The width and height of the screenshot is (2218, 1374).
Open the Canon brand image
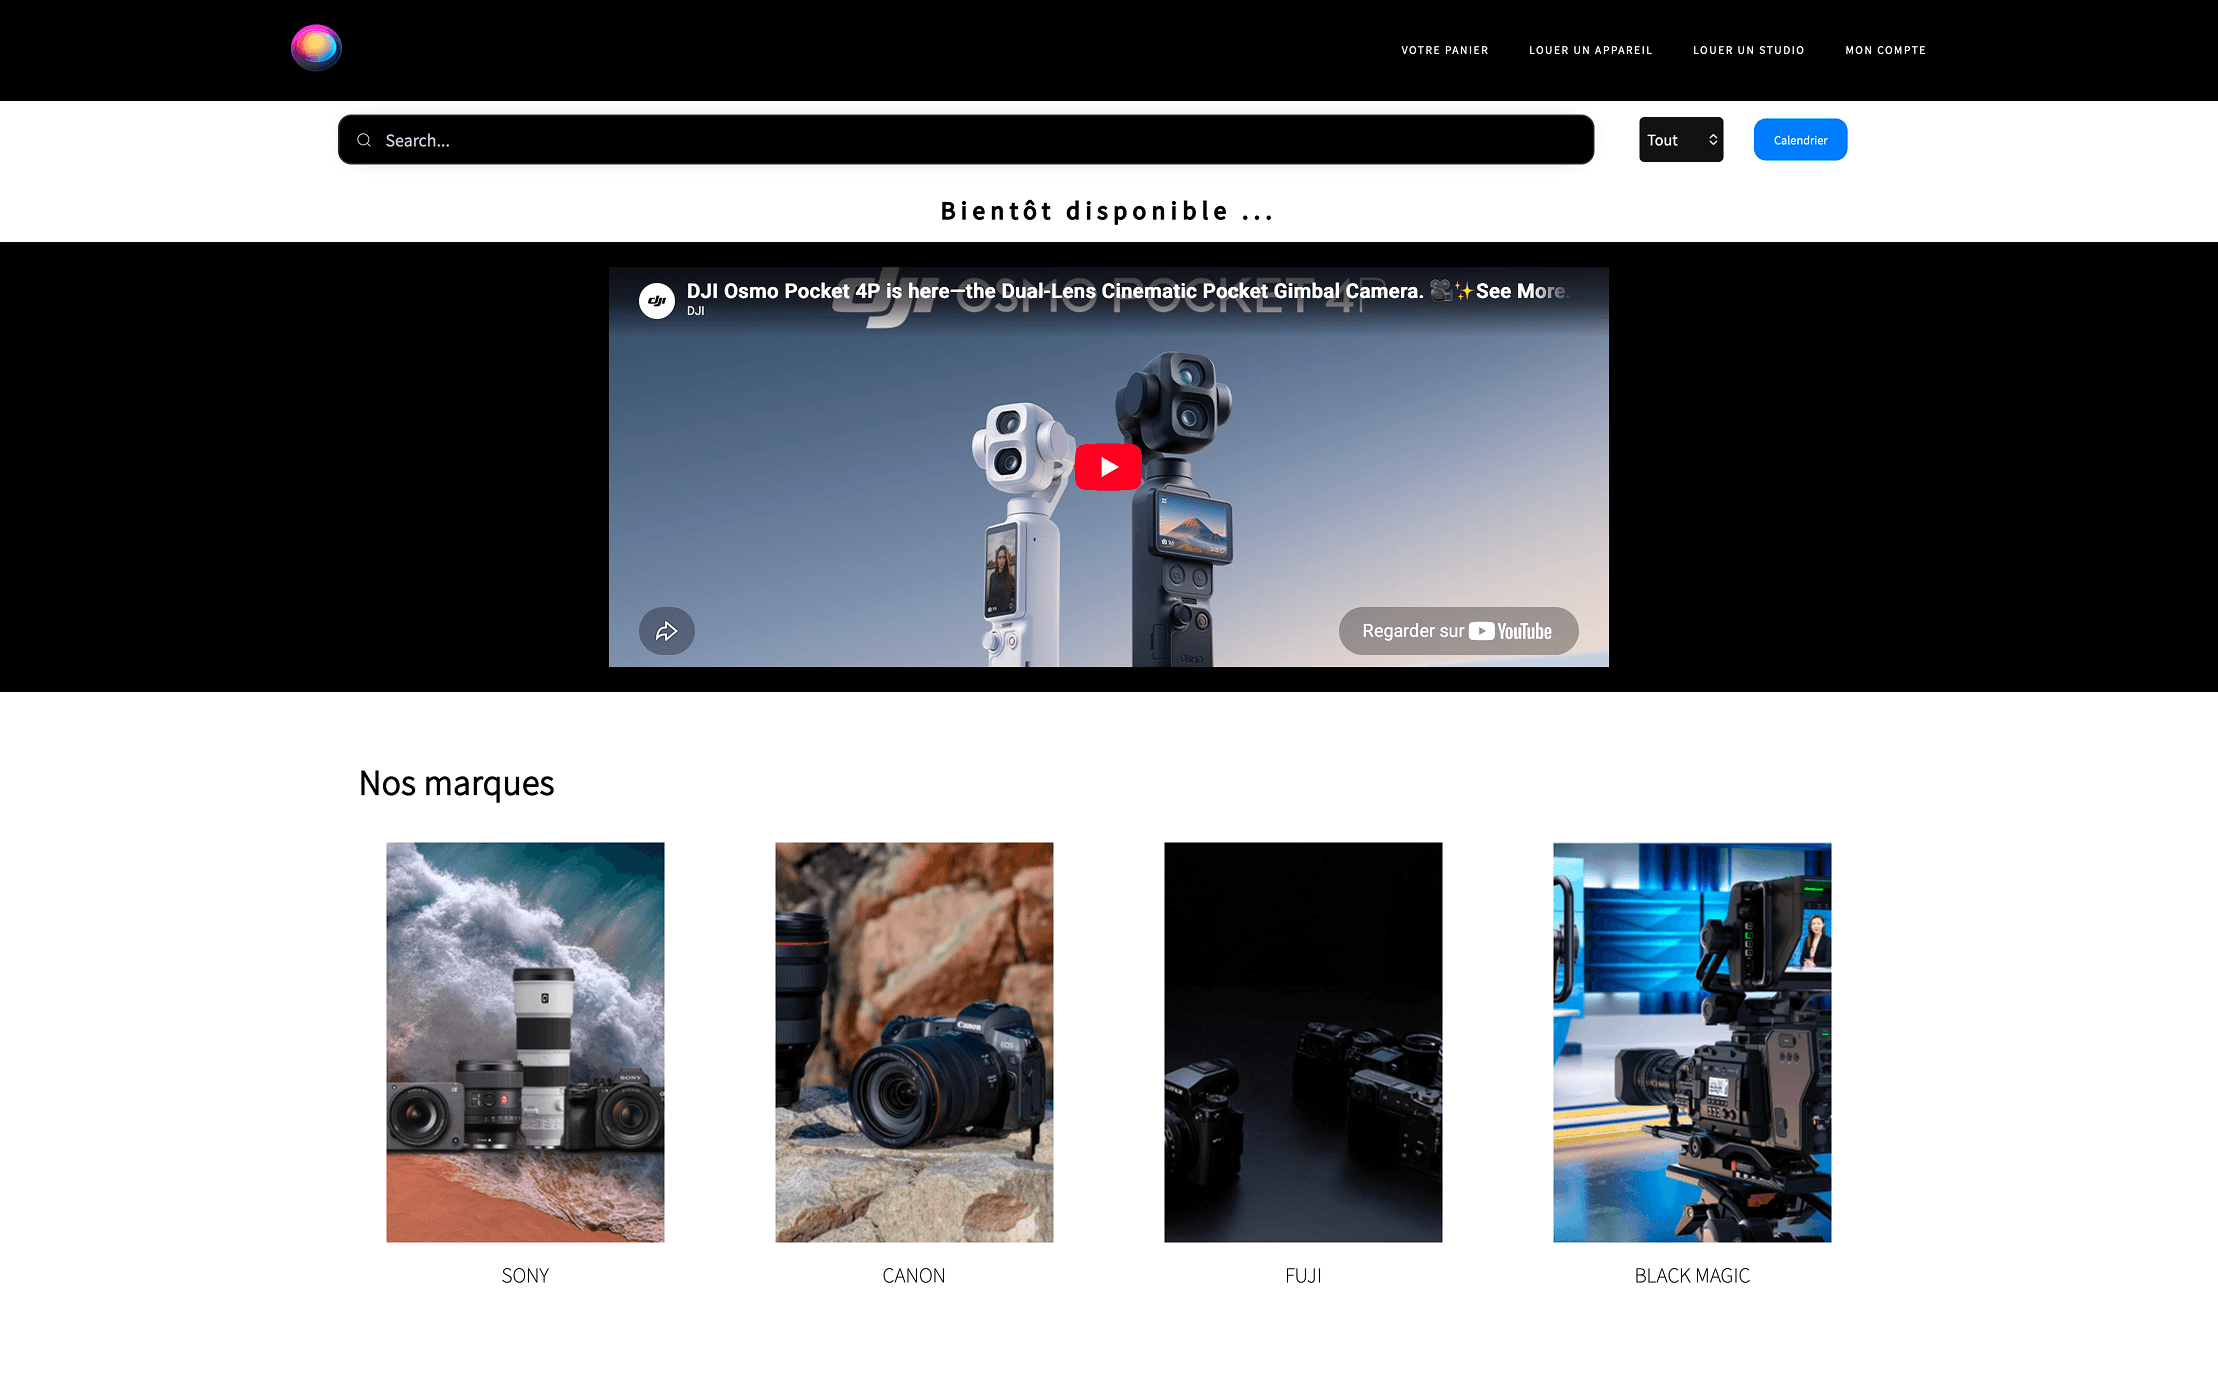pos(914,1042)
